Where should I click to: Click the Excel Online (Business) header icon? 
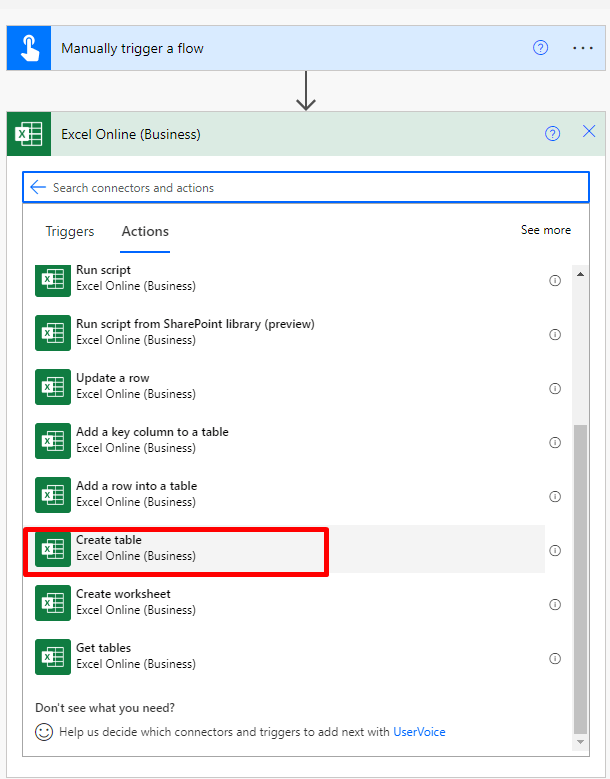click(29, 134)
